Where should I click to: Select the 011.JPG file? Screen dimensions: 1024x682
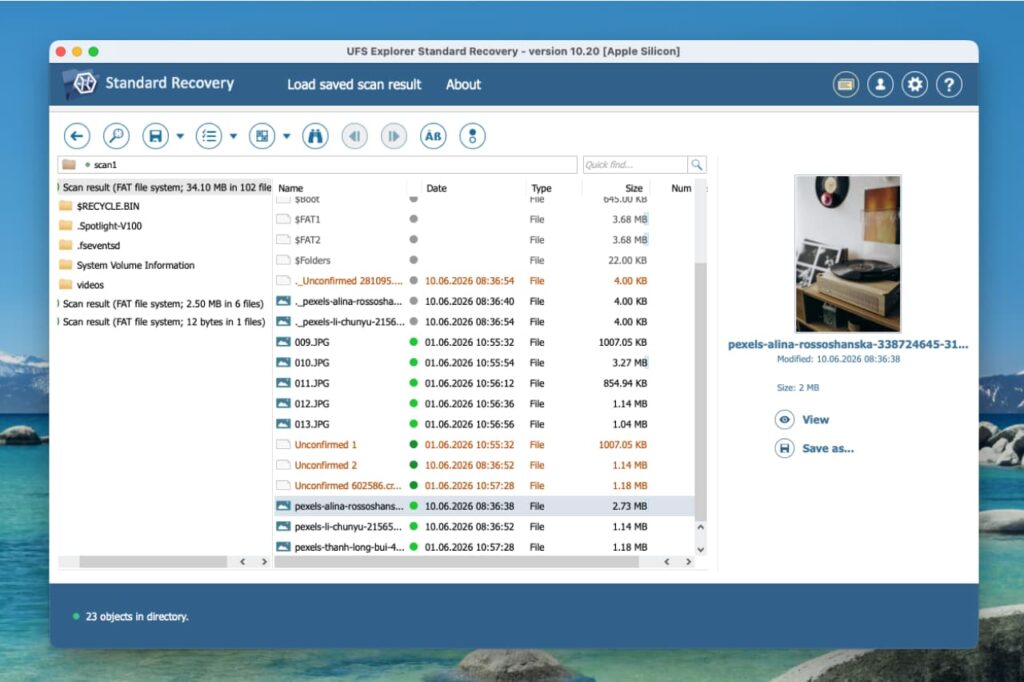pos(484,383)
